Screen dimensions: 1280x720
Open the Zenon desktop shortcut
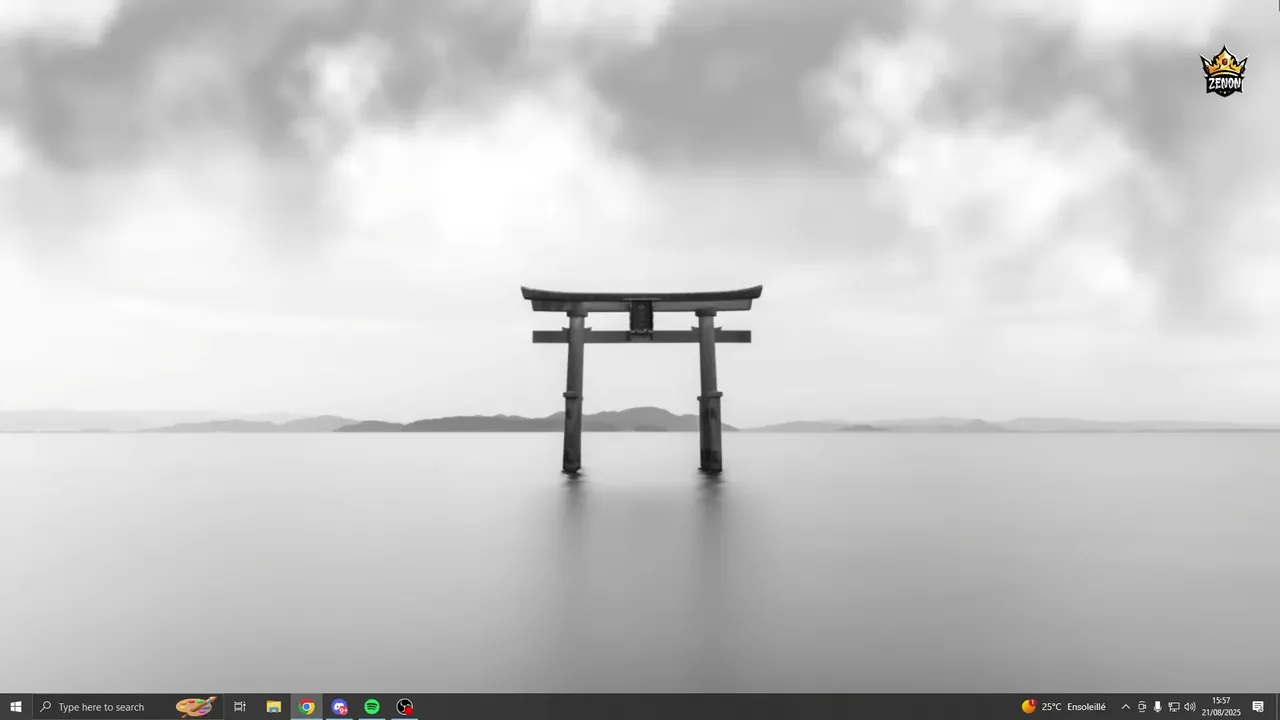click(x=1224, y=71)
